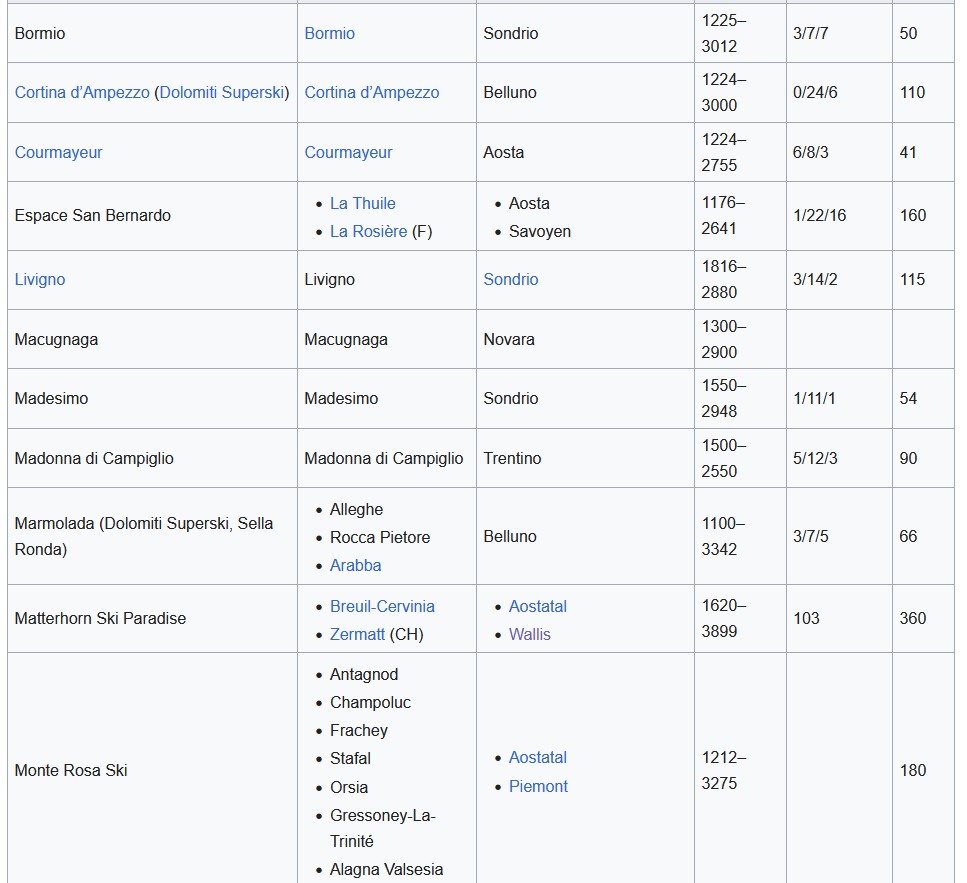
Task: Select the Alleghe list entry
Action: point(356,509)
